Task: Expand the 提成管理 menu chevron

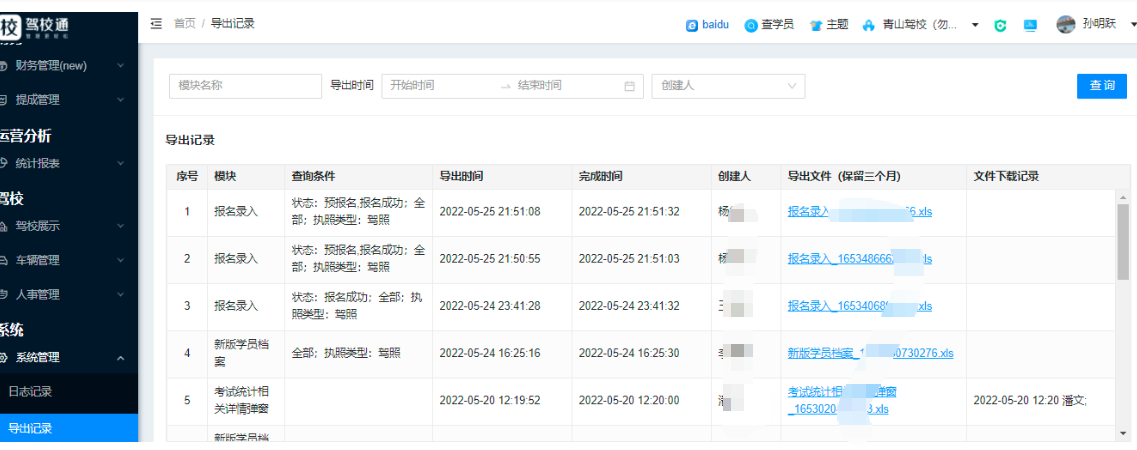Action: pyautogui.click(x=120, y=100)
